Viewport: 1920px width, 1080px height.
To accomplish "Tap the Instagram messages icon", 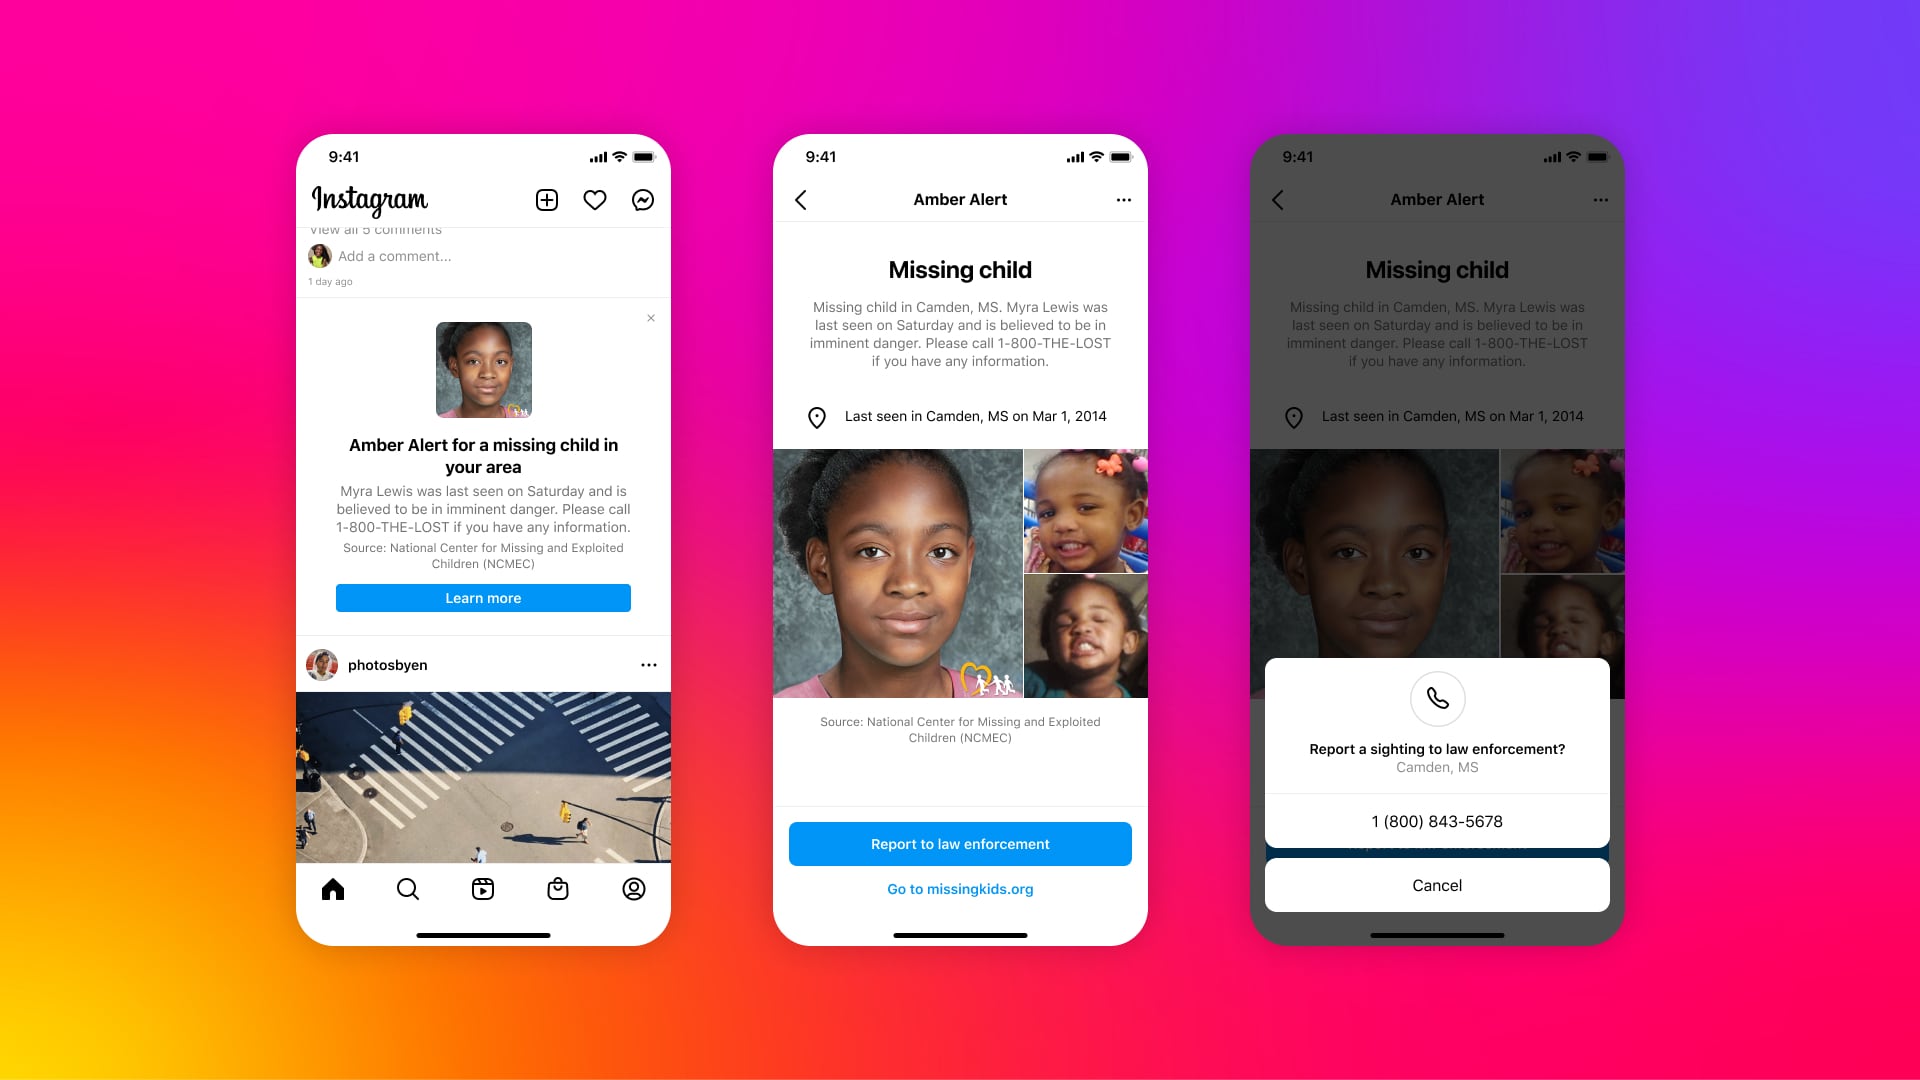I will [645, 200].
